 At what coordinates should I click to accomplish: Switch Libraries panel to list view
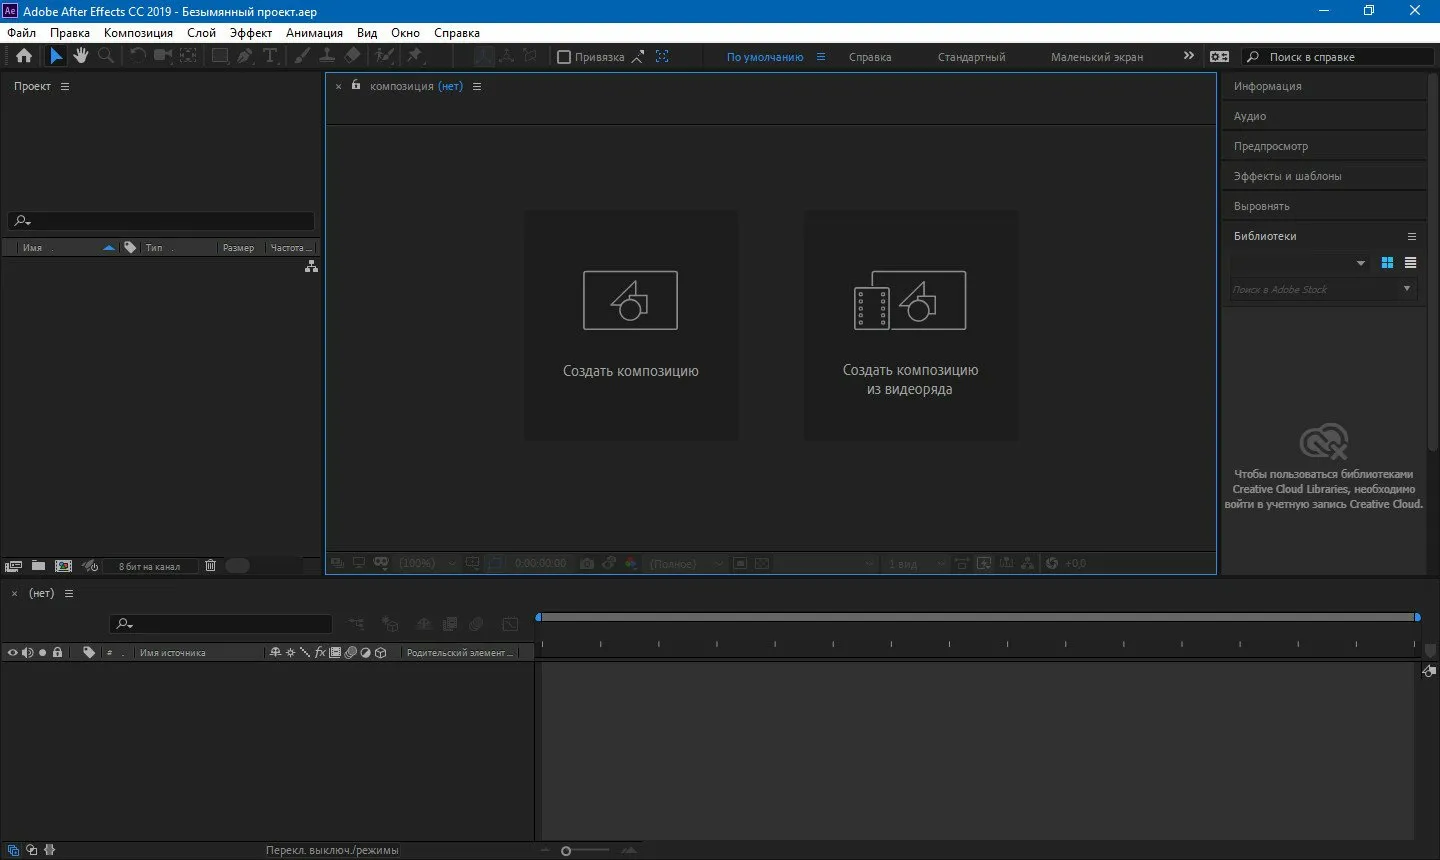coord(1410,263)
